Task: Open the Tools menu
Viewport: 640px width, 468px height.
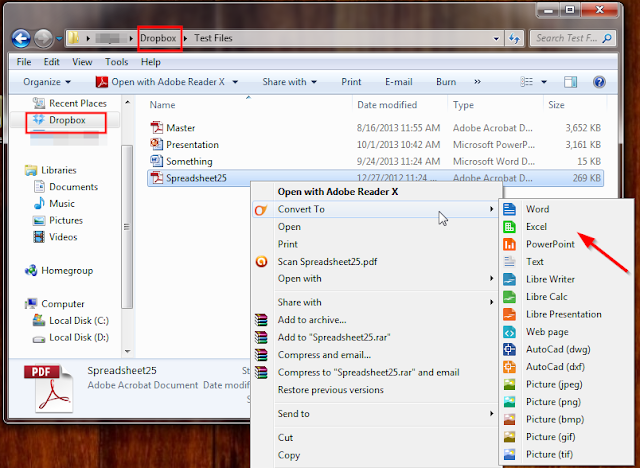Action: (116, 62)
